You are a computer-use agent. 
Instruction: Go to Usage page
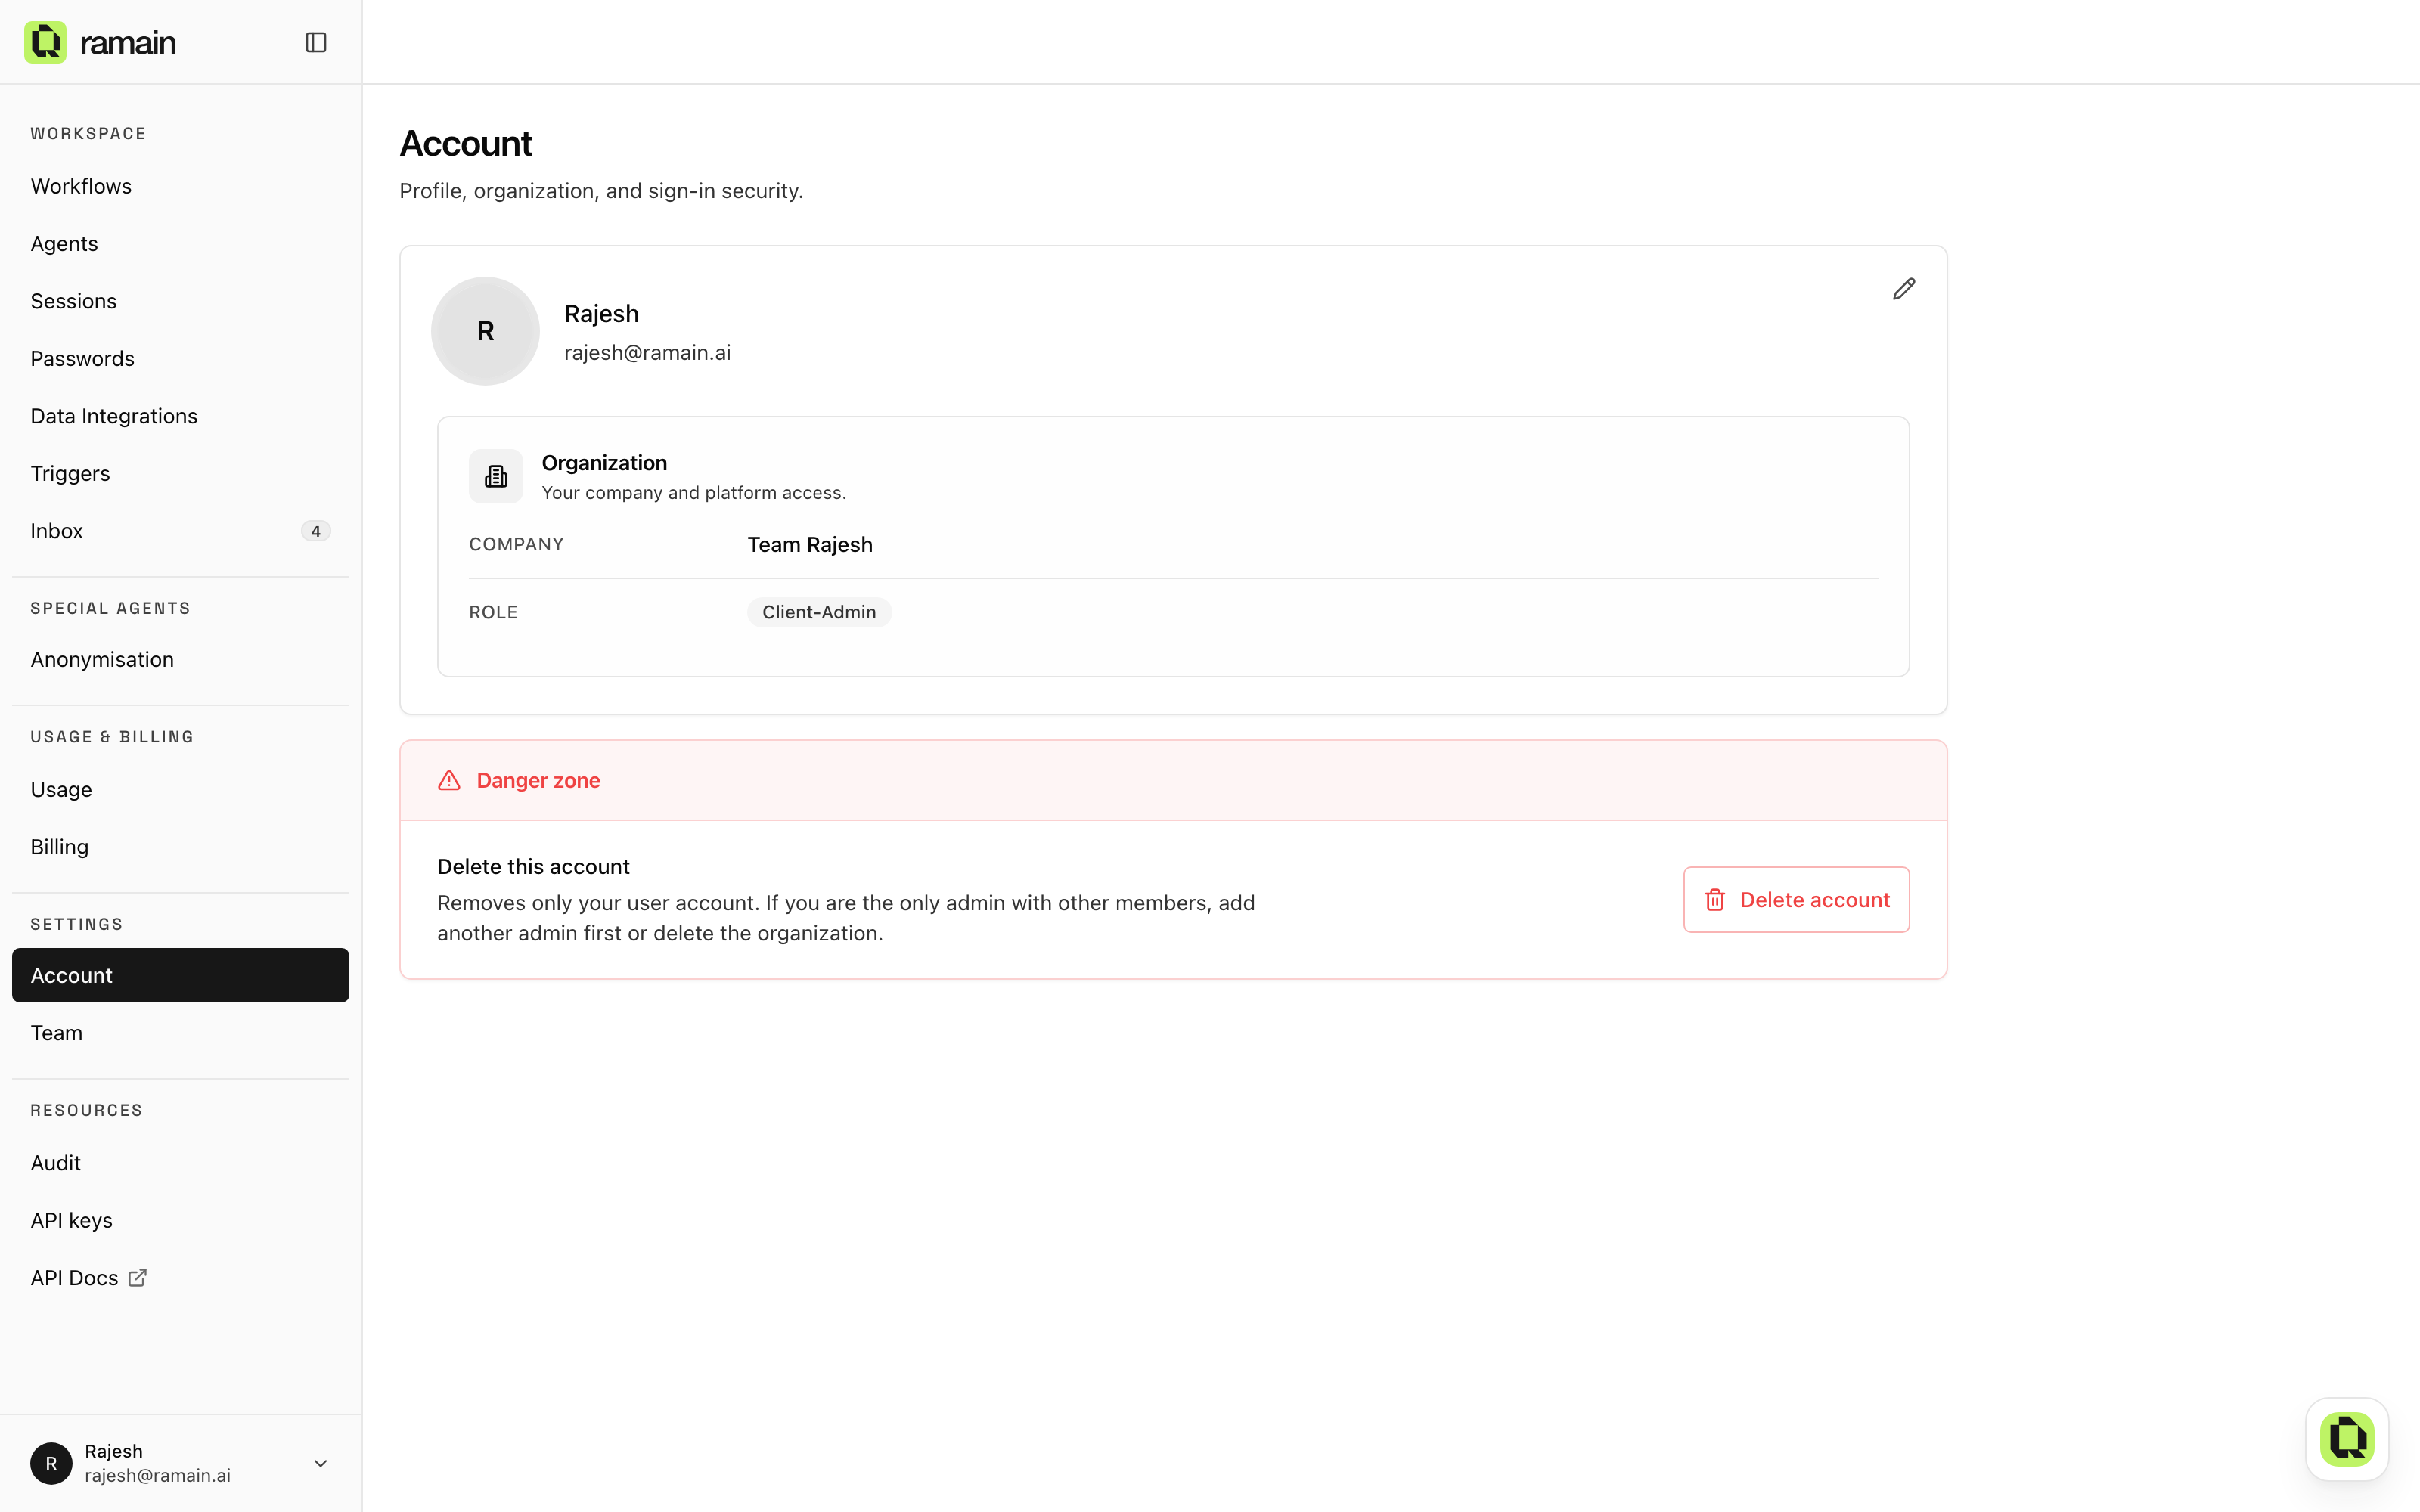[180, 789]
